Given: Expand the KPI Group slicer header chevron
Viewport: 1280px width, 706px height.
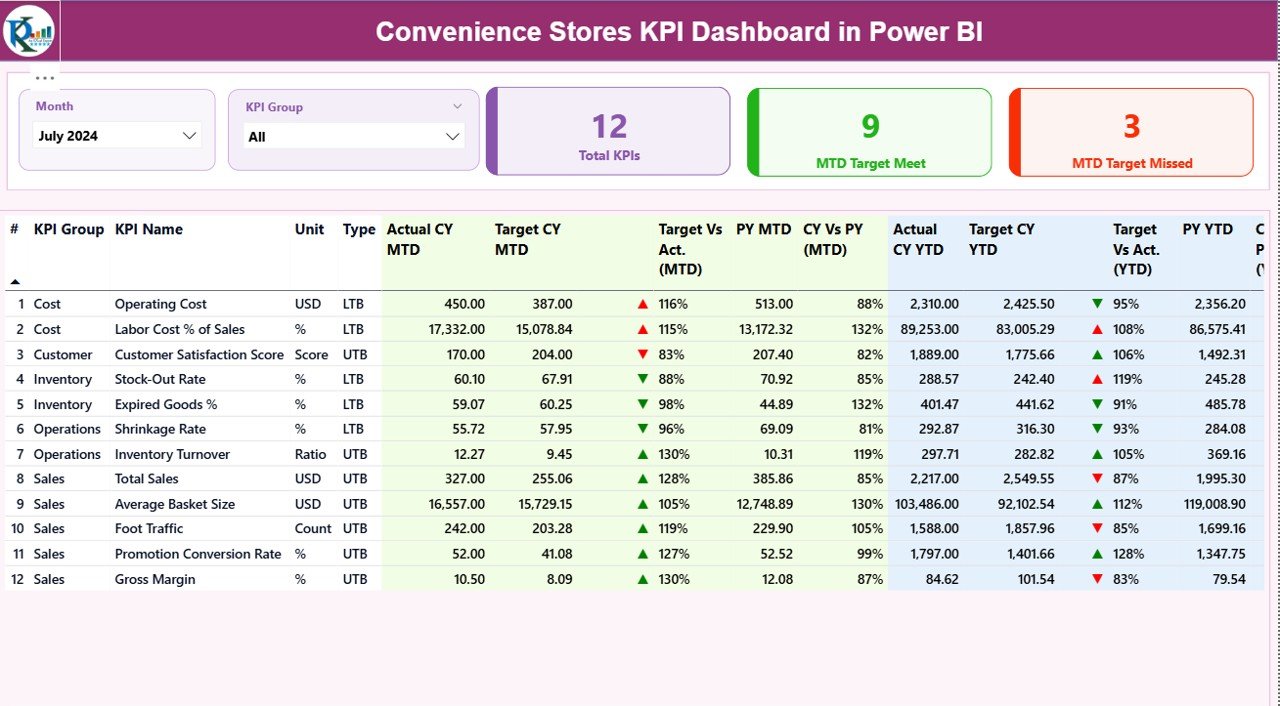Looking at the screenshot, I should click(x=459, y=106).
